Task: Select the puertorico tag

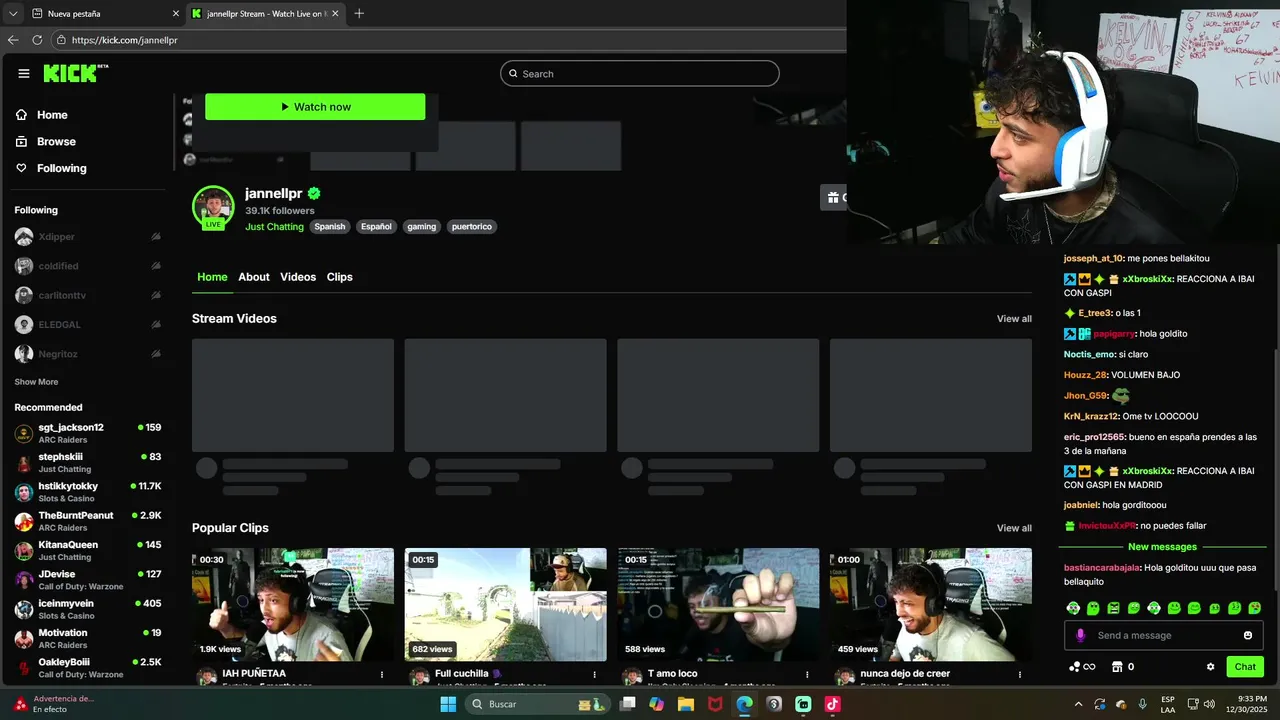Action: (x=472, y=227)
